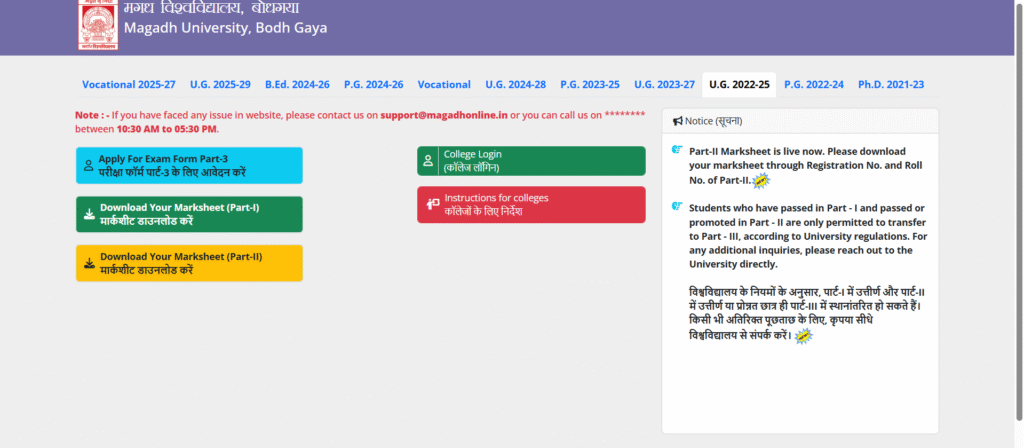
Task: Select U.G. 2023-27 tab
Action: point(664,84)
